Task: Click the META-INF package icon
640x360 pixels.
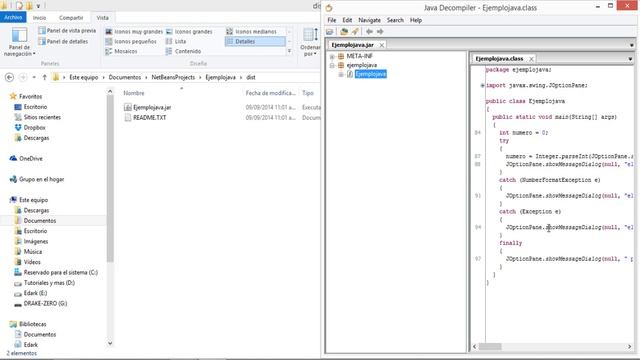Action: 341,56
